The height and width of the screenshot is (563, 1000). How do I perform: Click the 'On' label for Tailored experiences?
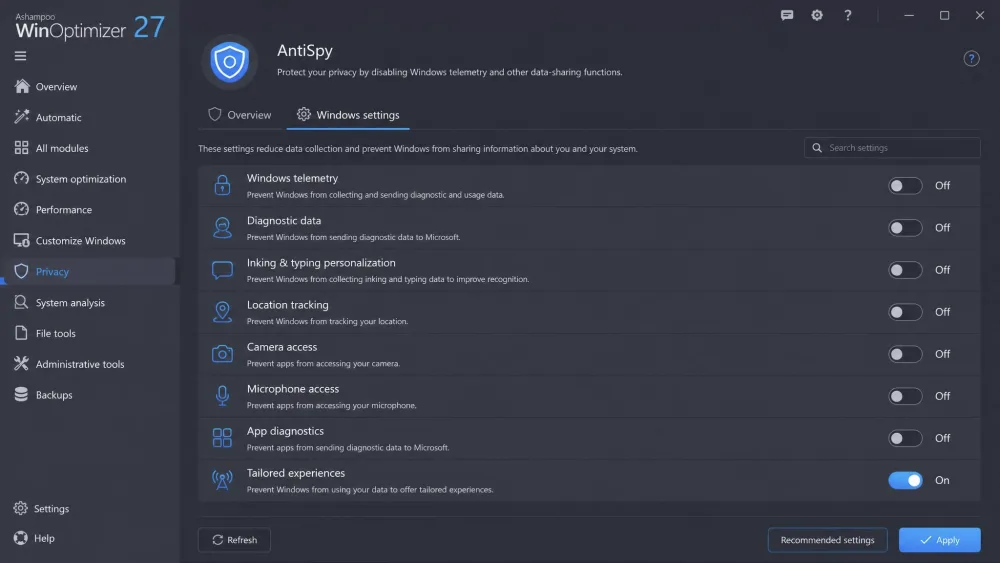942,480
